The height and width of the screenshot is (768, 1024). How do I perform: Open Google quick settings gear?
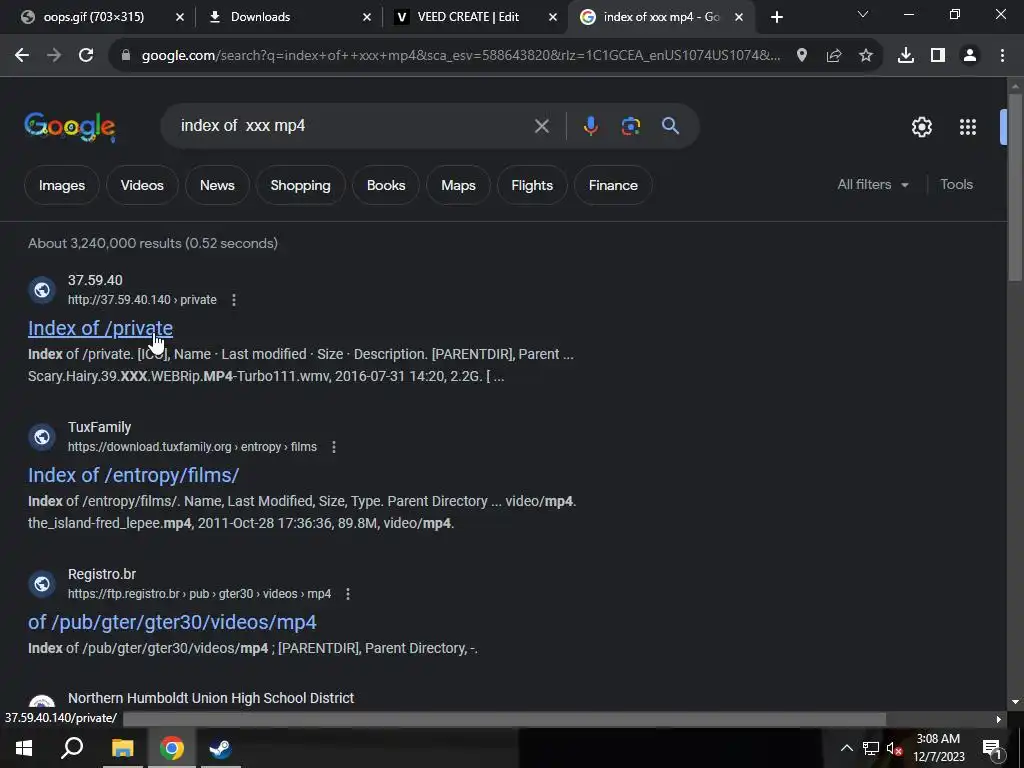(921, 127)
